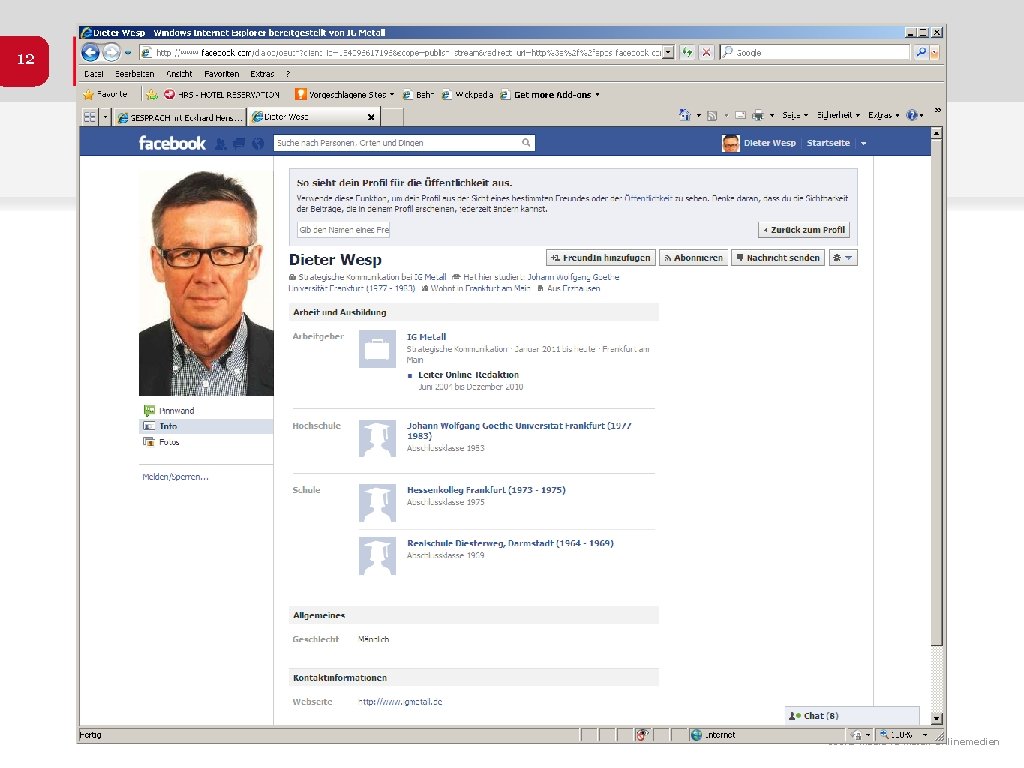
Task: Open the HRS - HOTEL RESERVATION bookmark
Action: 222,95
